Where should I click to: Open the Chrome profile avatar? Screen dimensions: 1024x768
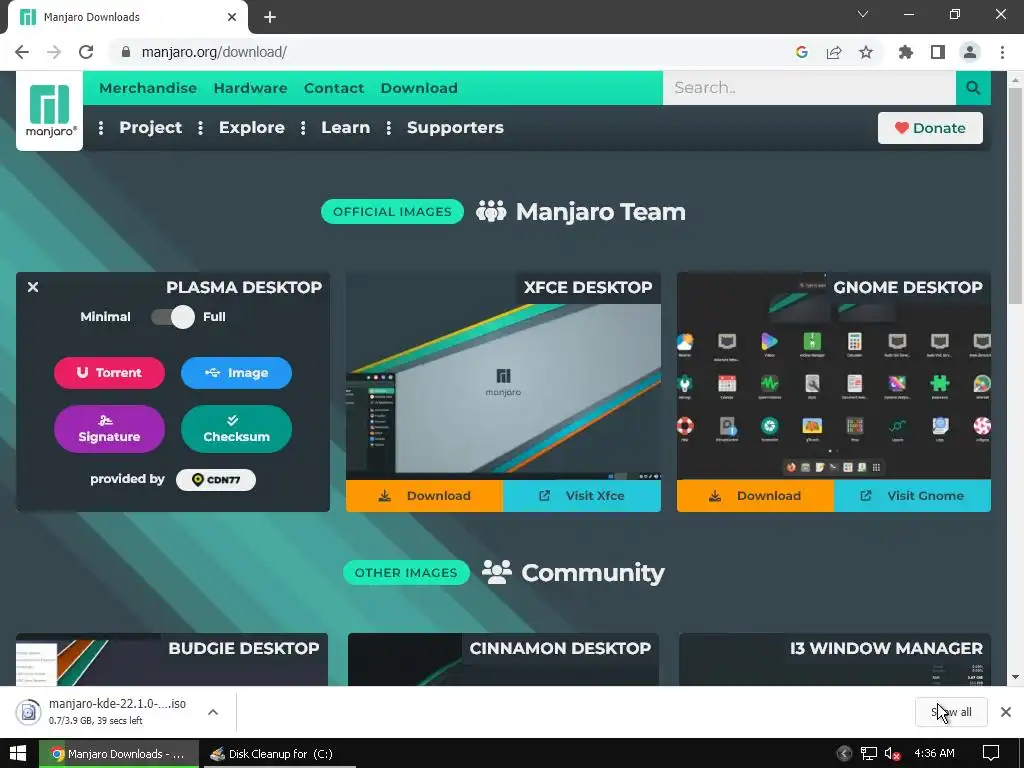point(970,52)
